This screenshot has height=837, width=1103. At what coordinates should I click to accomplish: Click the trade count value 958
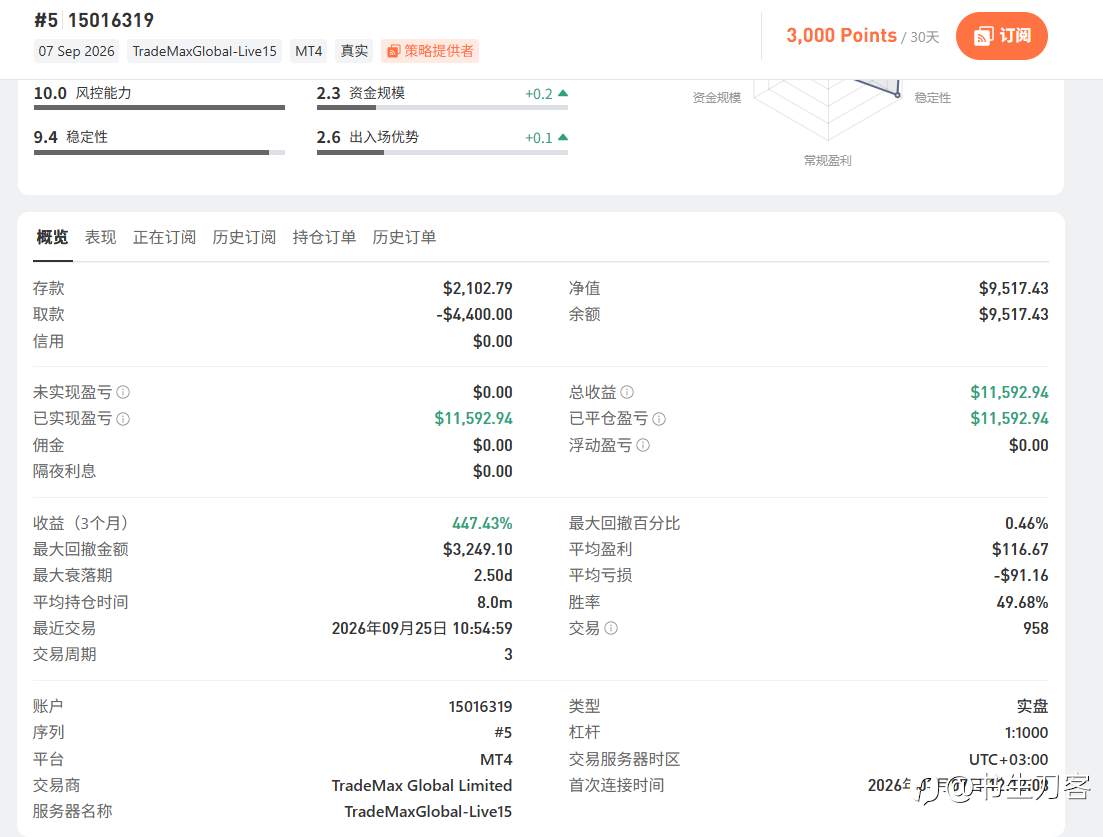click(1035, 628)
